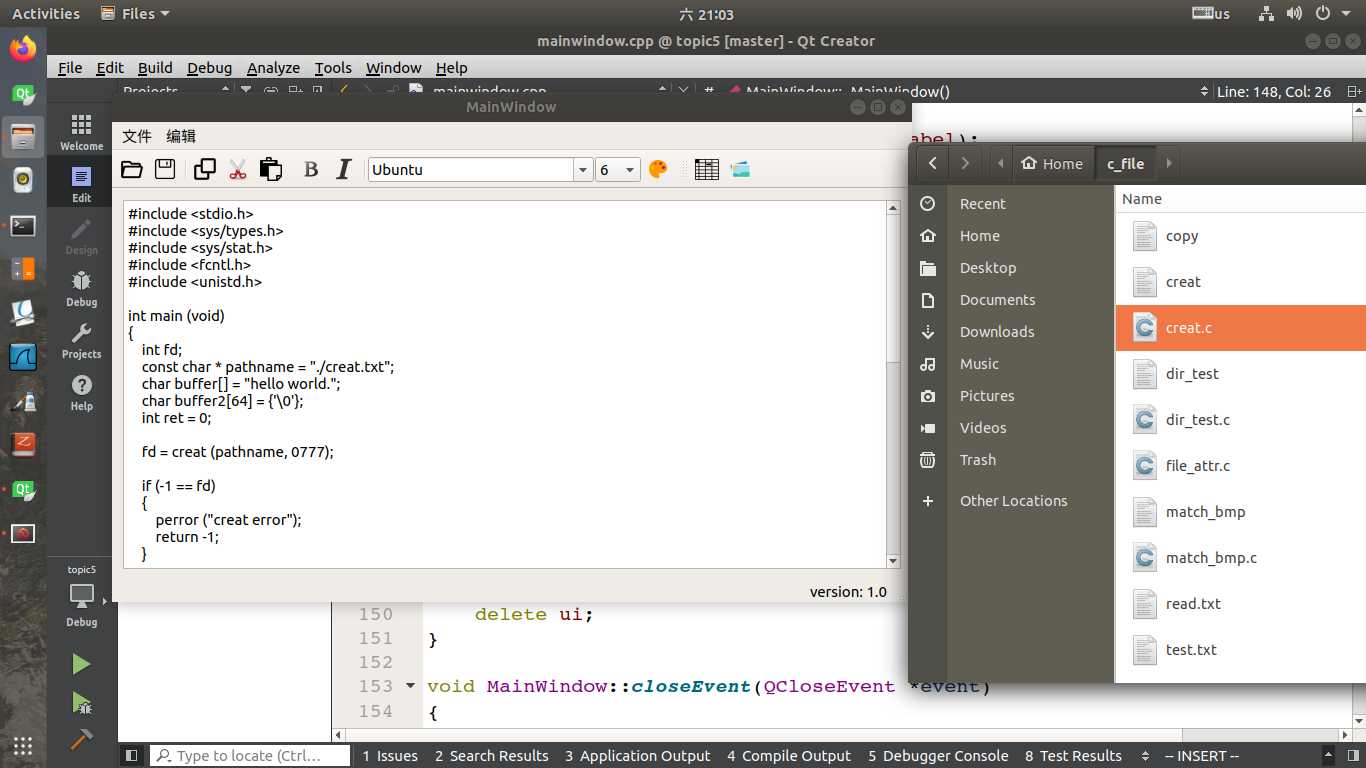Open the Edit menu in Qt Creator
The width and height of the screenshot is (1366, 768).
point(110,68)
